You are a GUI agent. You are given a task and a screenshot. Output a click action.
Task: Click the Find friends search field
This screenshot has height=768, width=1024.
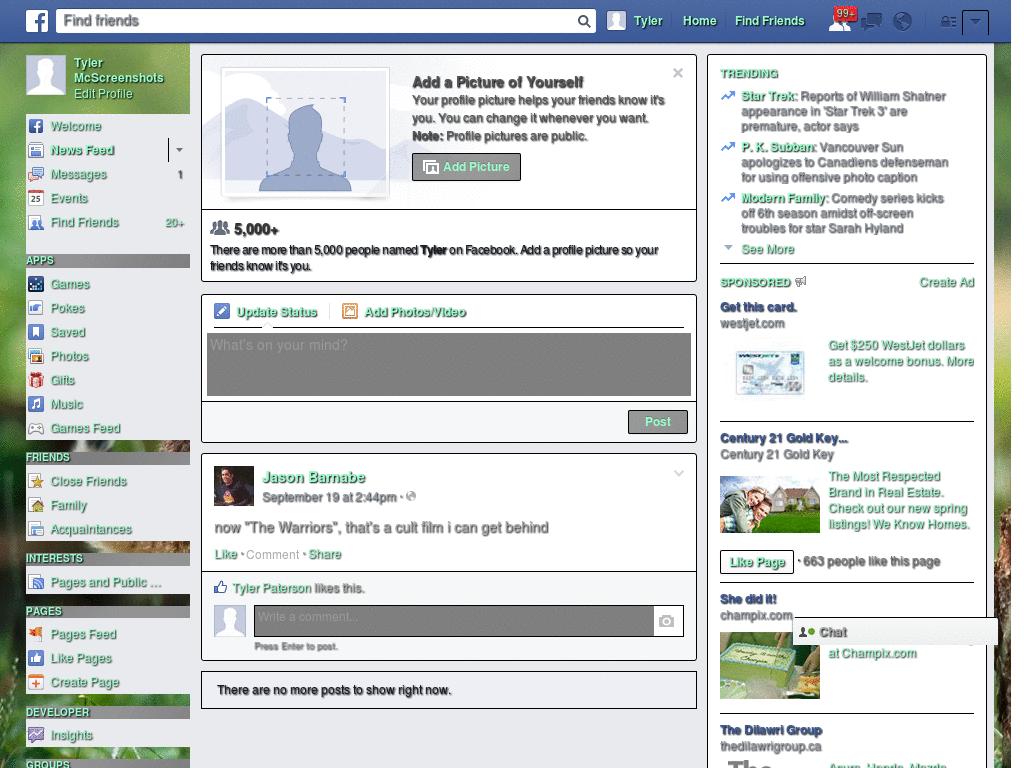pos(317,21)
